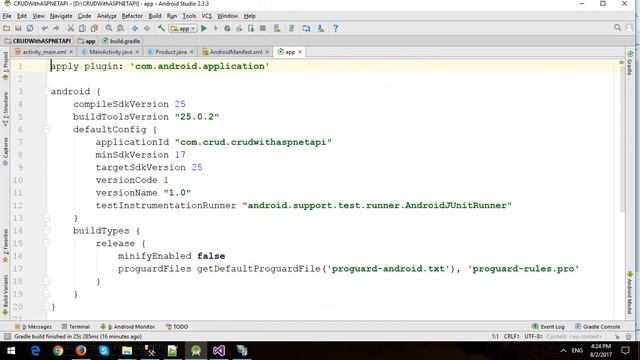640x360 pixels.
Task: Open the AVD Manager icon
Action: pyautogui.click(x=277, y=28)
